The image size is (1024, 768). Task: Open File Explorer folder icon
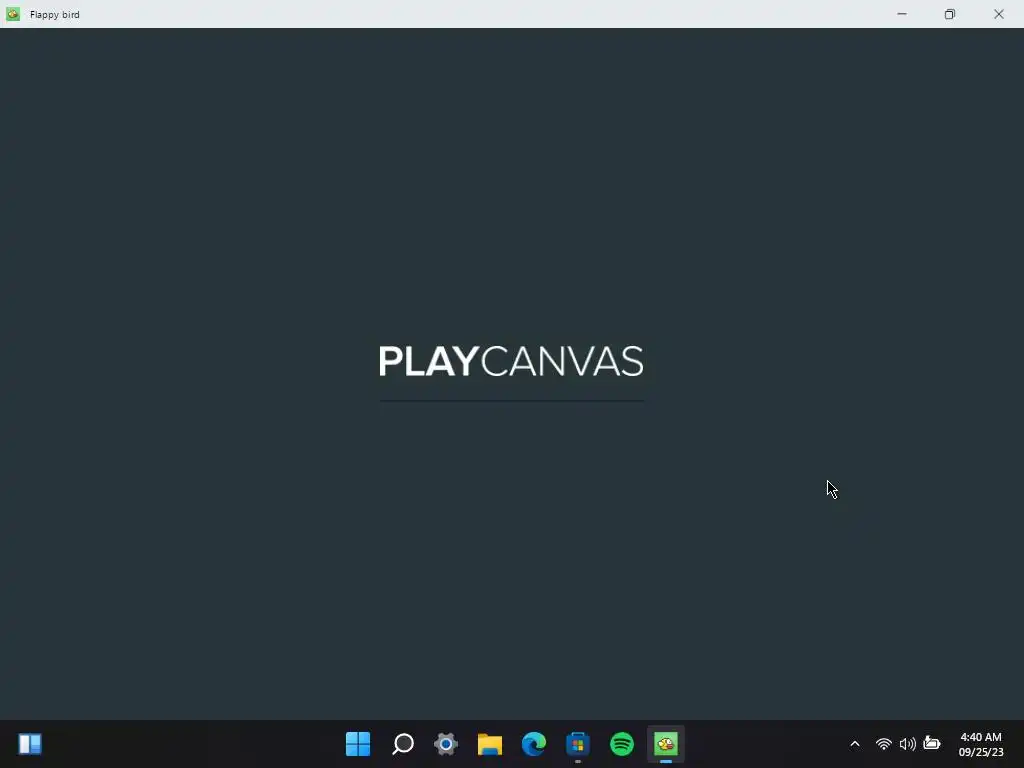pyautogui.click(x=490, y=744)
